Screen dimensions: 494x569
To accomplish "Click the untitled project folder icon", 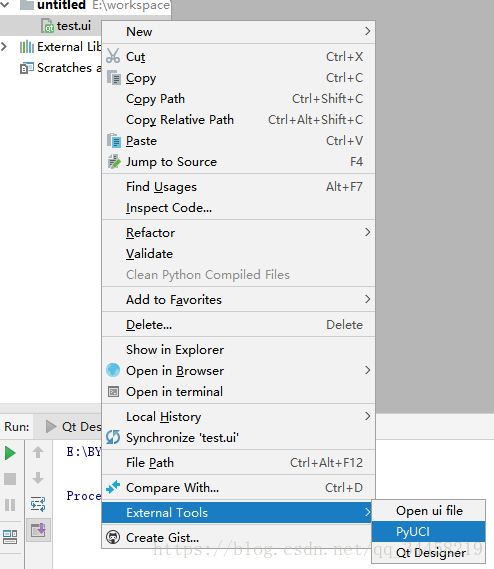I will (26, 5).
